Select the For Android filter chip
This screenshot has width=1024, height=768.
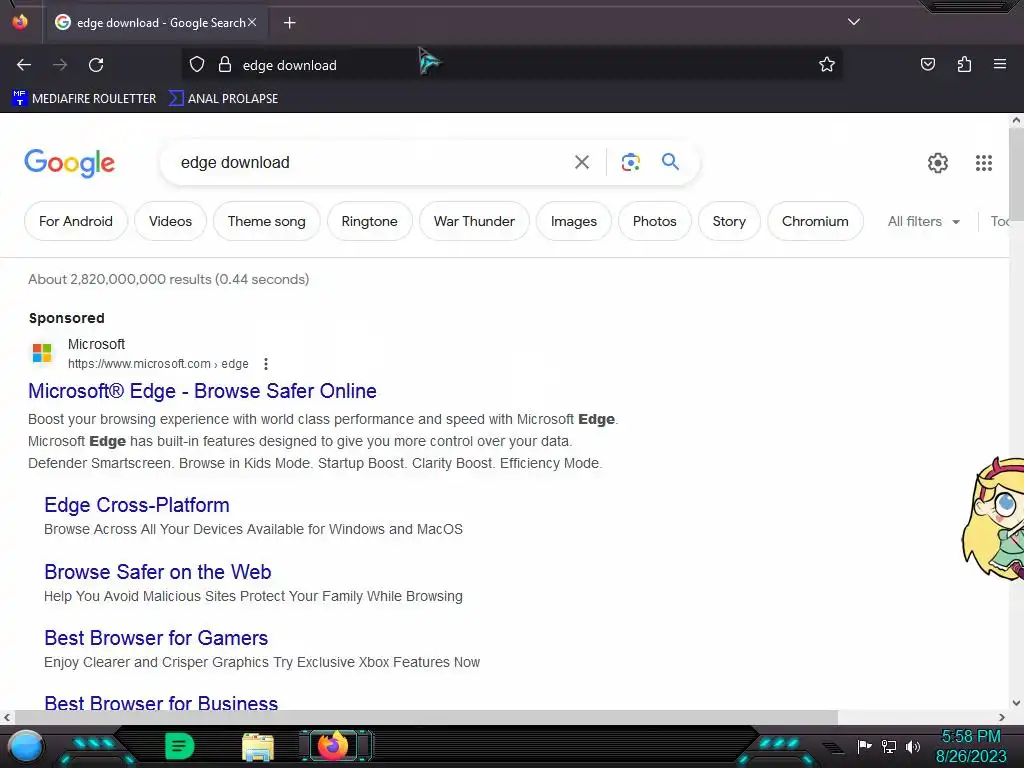[76, 221]
